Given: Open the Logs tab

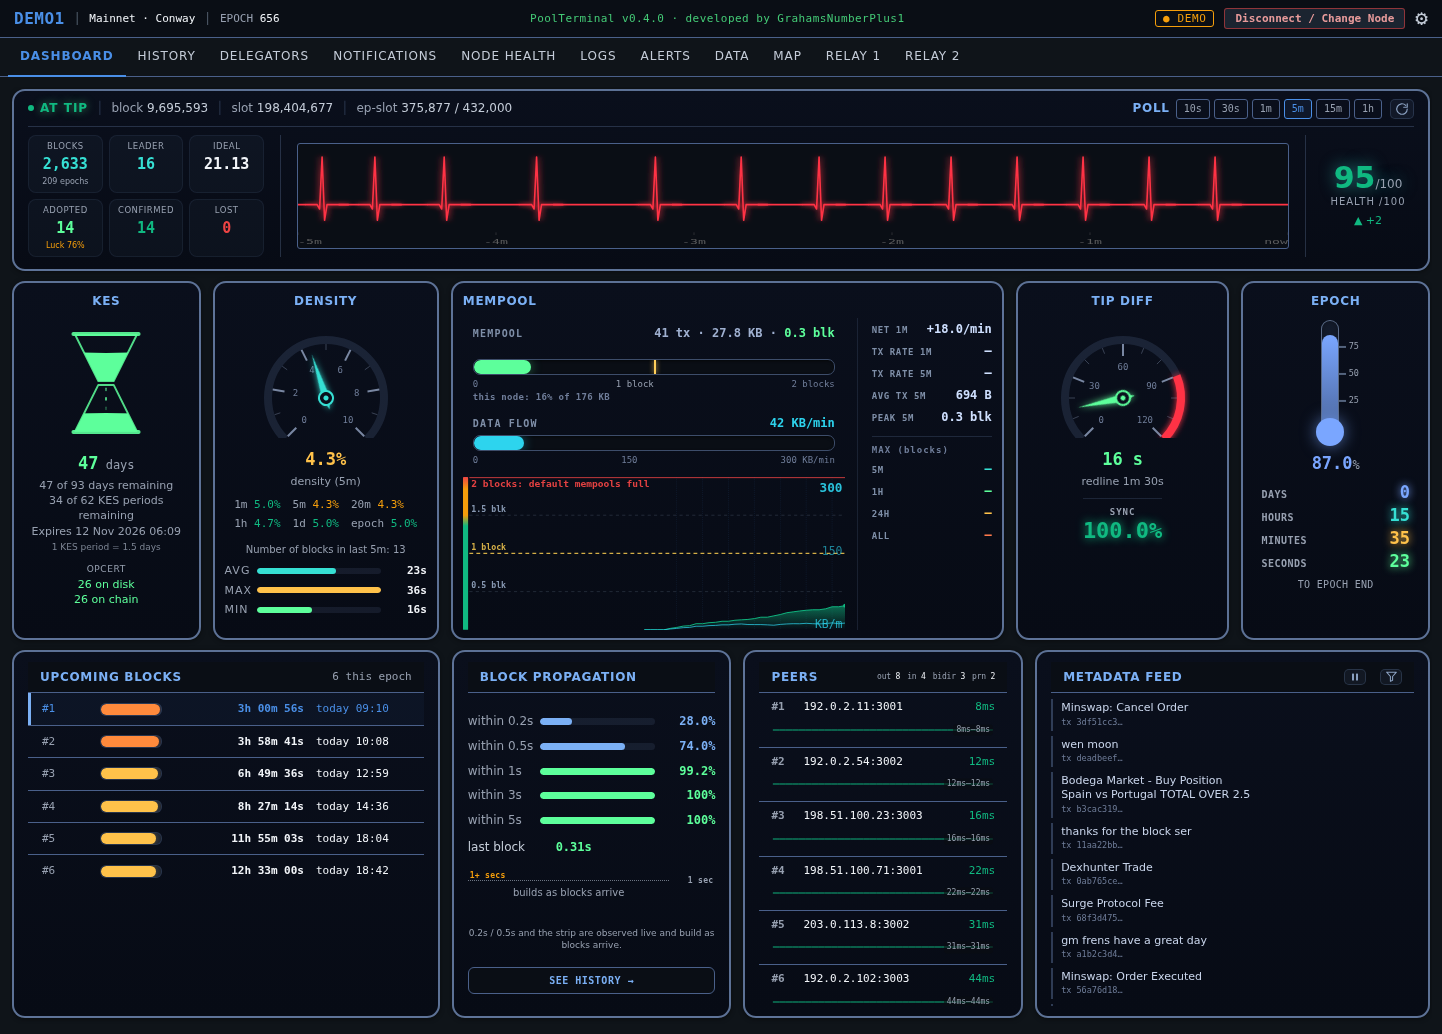Looking at the screenshot, I should pyautogui.click(x=598, y=56).
